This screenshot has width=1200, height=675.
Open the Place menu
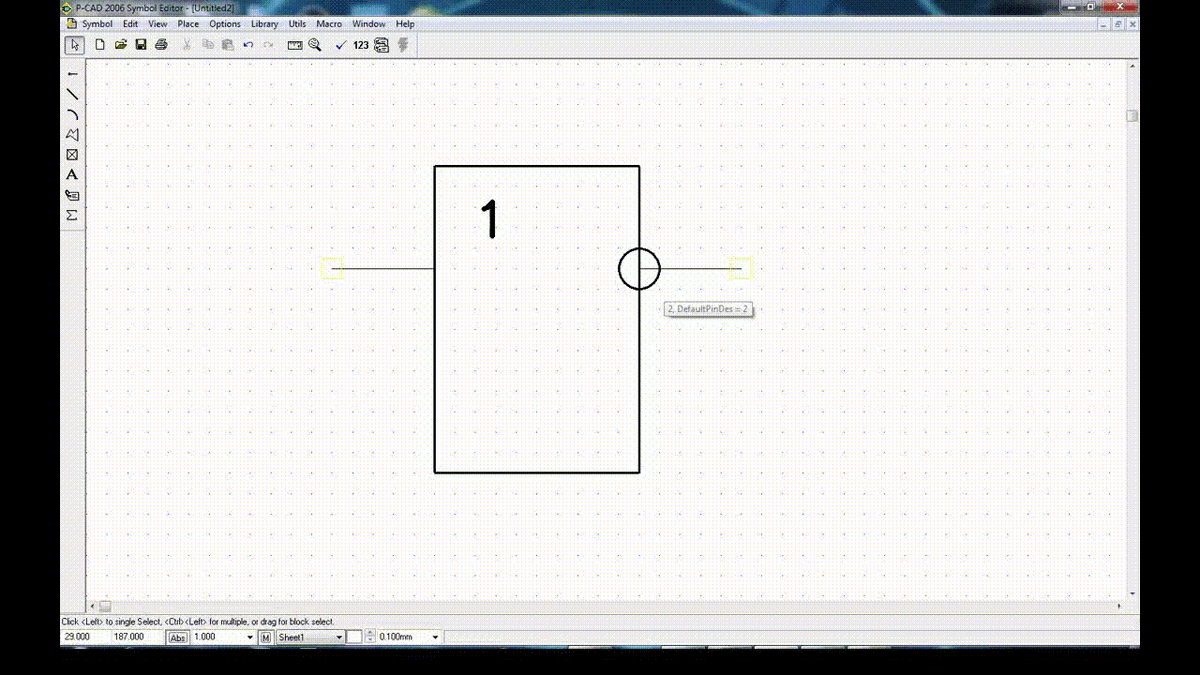tap(188, 24)
